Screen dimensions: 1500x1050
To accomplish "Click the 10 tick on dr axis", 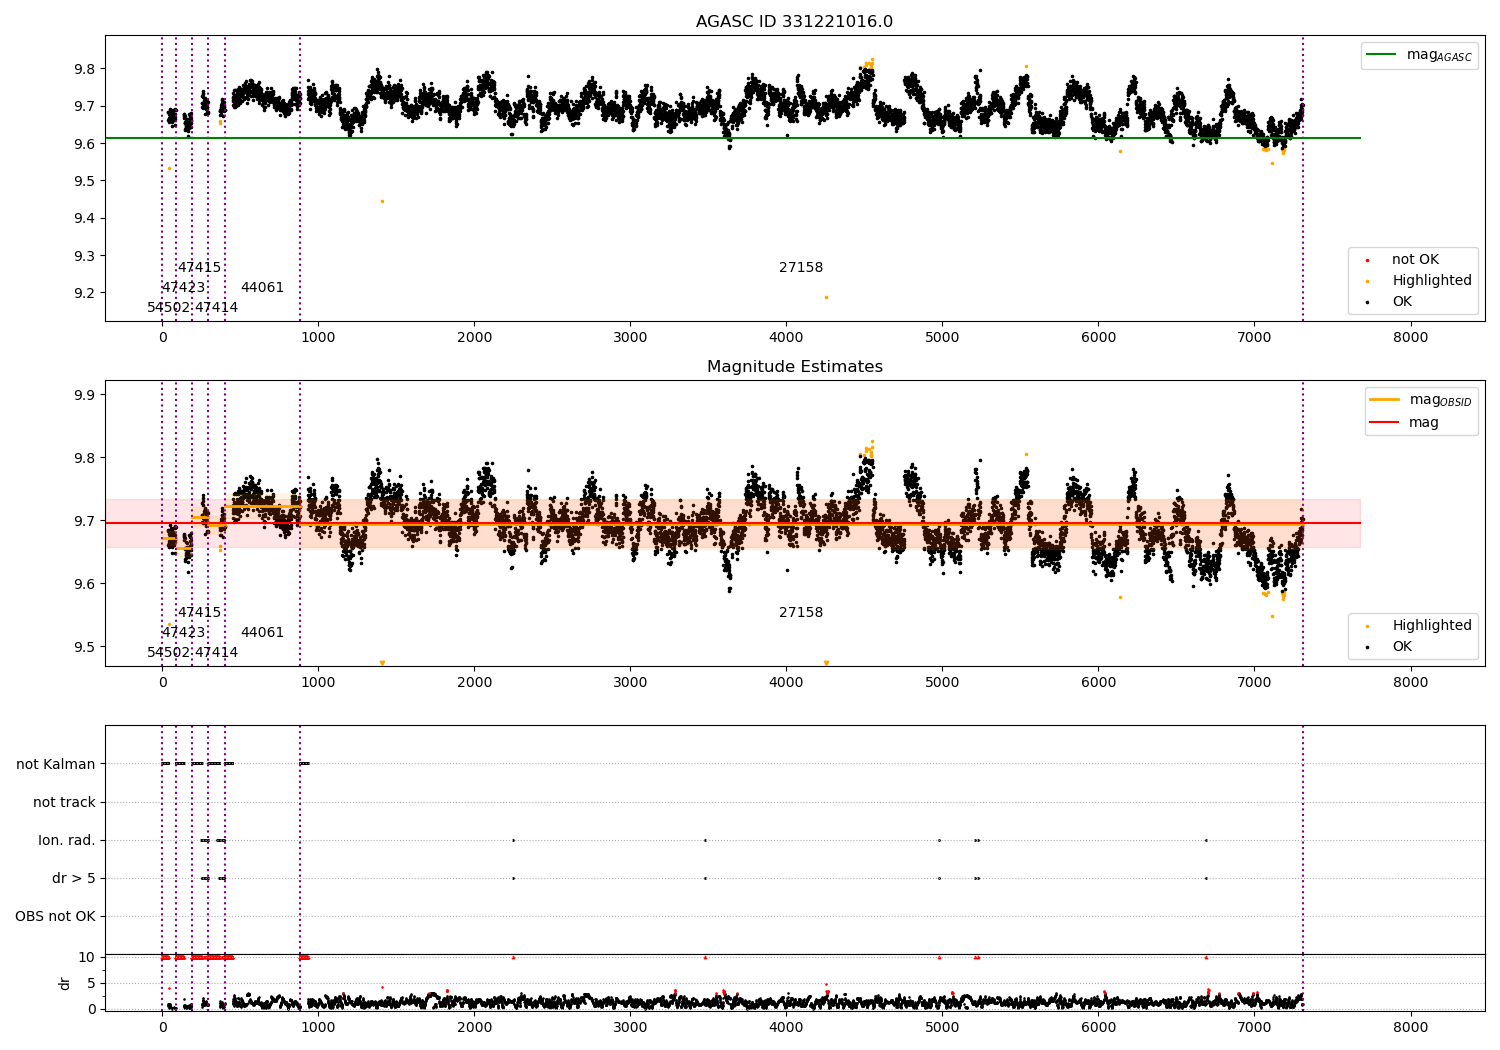I will click(x=86, y=957).
